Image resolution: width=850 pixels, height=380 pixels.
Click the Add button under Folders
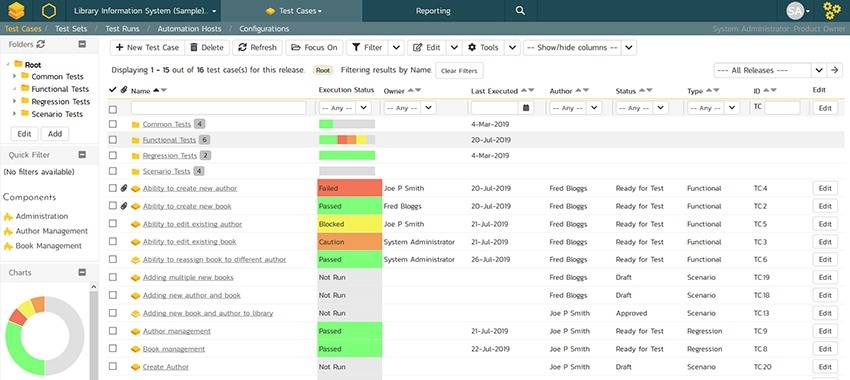point(55,133)
